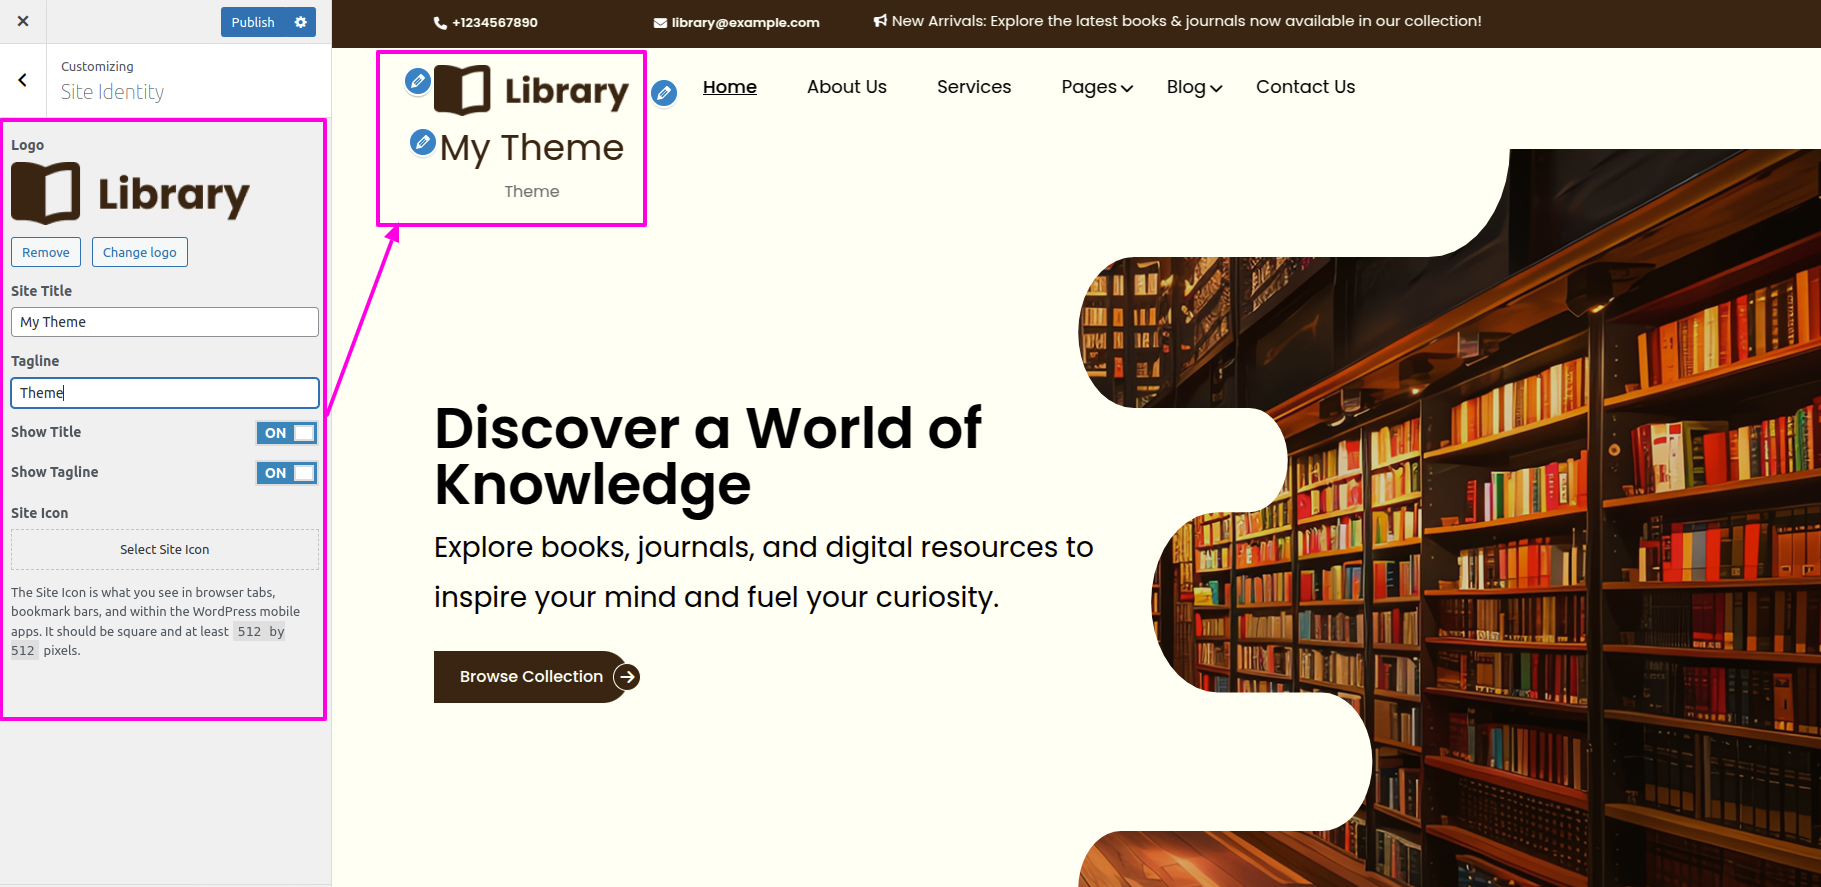This screenshot has height=887, width=1821.
Task: Expand the Pages dropdown menu
Action: 1097,87
